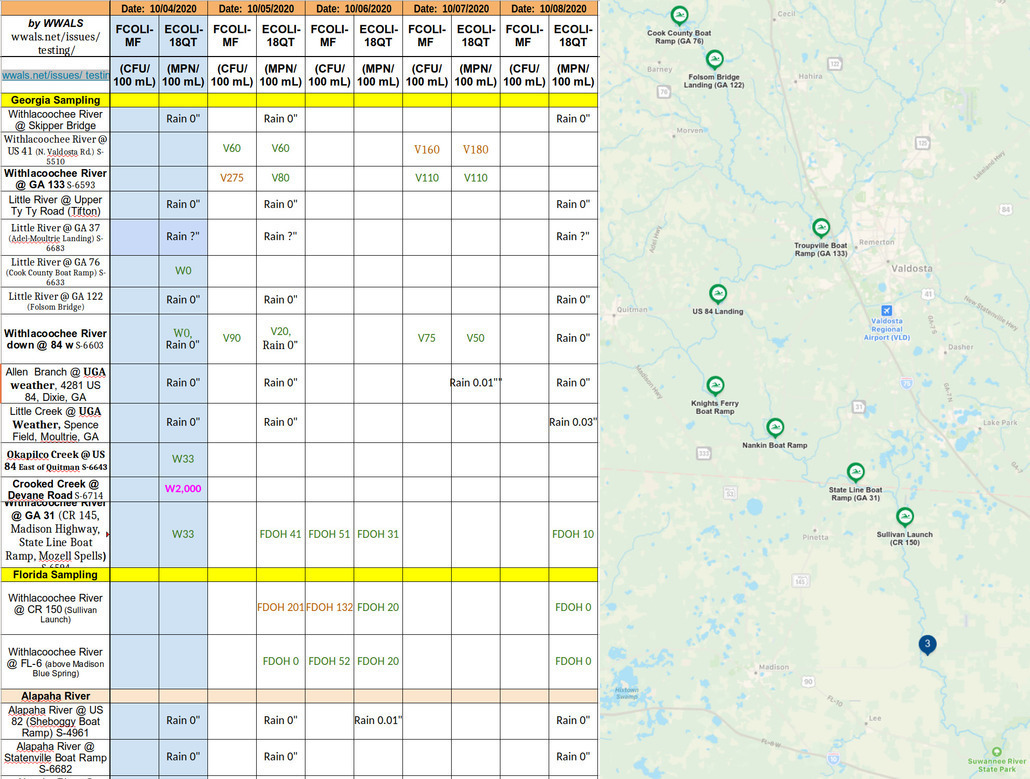Viewport: 1030px width, 779px height.
Task: Click the Pinetta town label on map
Action: tap(815, 537)
